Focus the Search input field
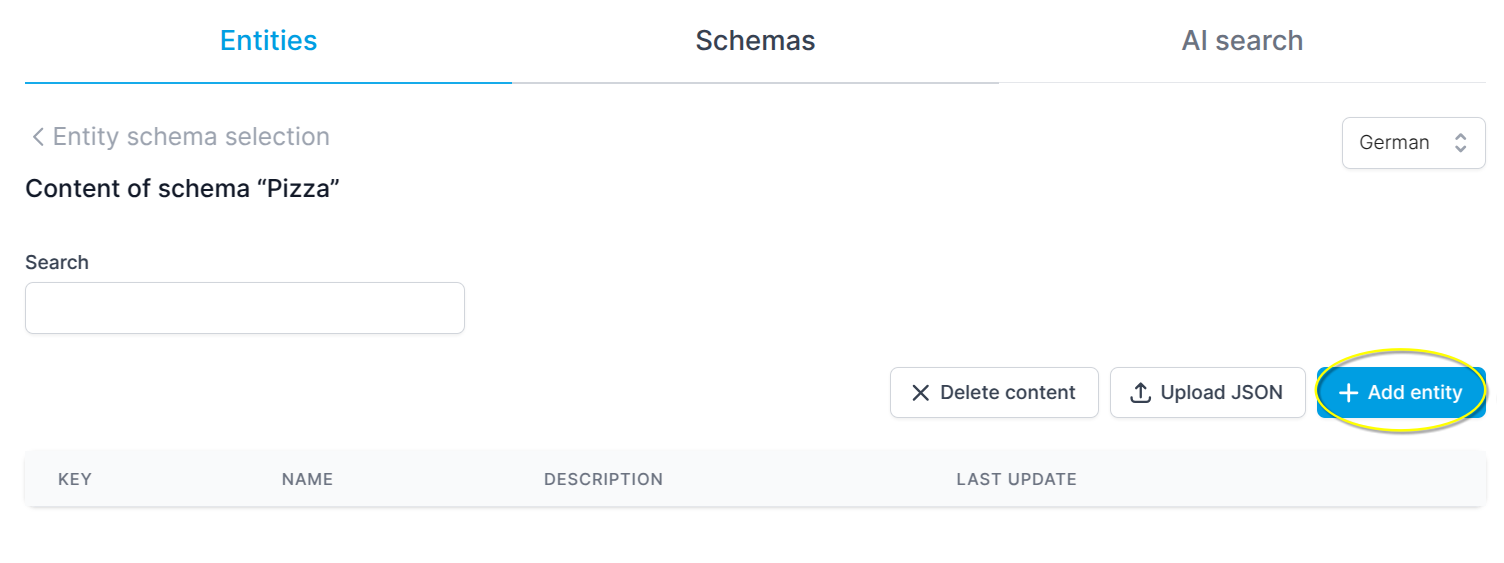This screenshot has width=1504, height=563. [245, 308]
